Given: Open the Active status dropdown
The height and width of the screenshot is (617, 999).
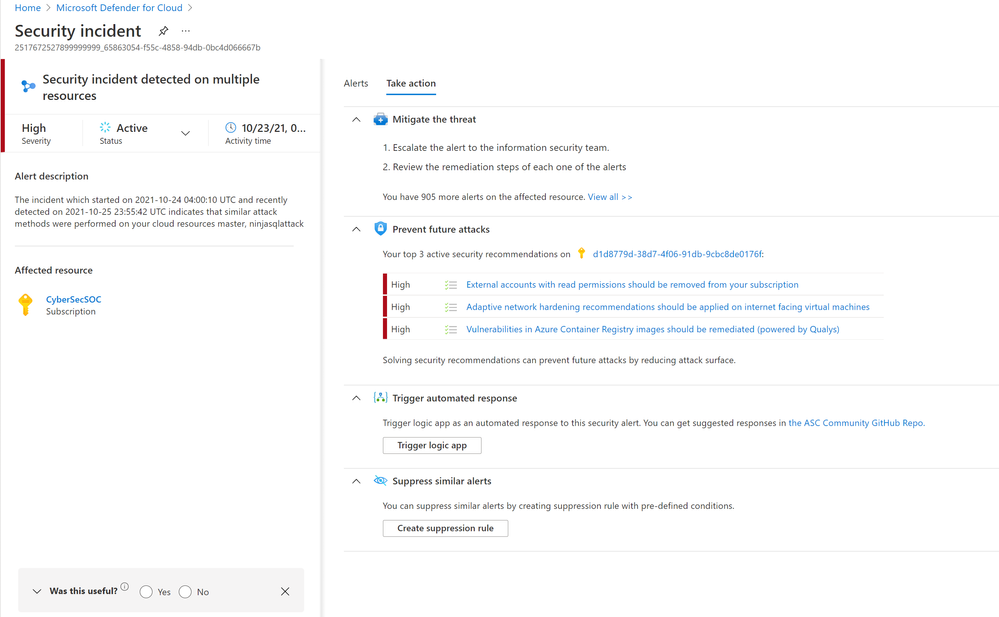Looking at the screenshot, I should click(x=185, y=133).
